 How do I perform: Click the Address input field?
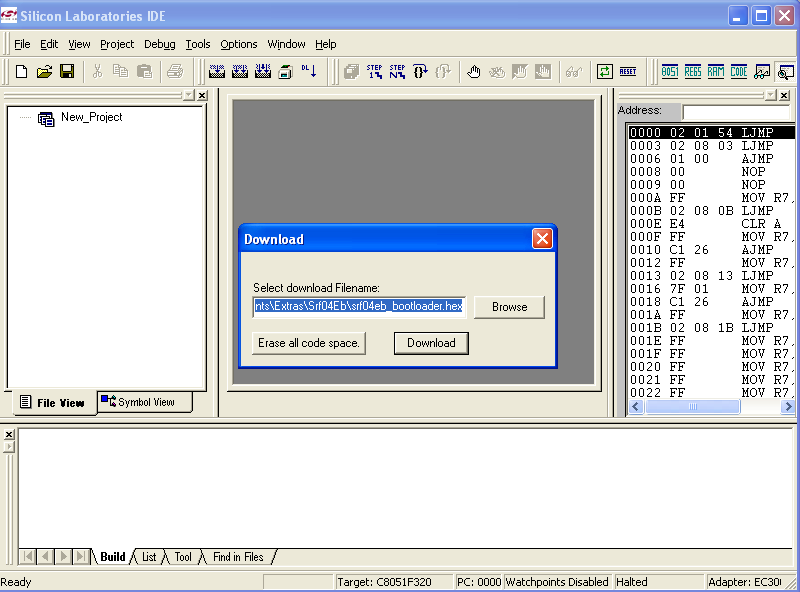[736, 112]
